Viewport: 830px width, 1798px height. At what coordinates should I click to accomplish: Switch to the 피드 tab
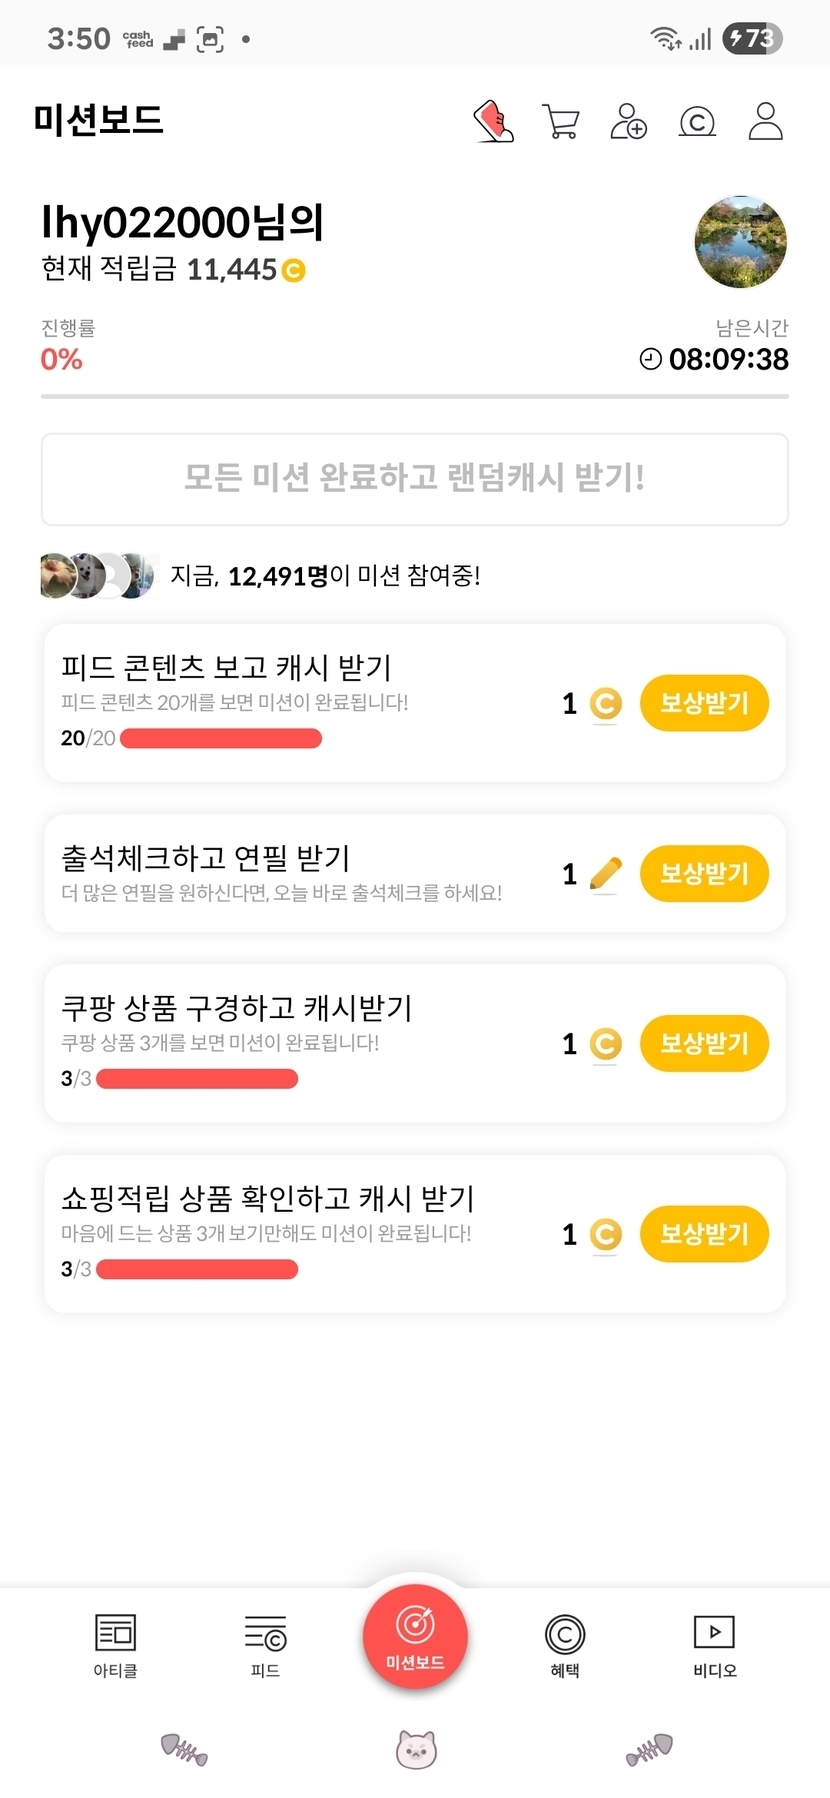click(265, 1645)
